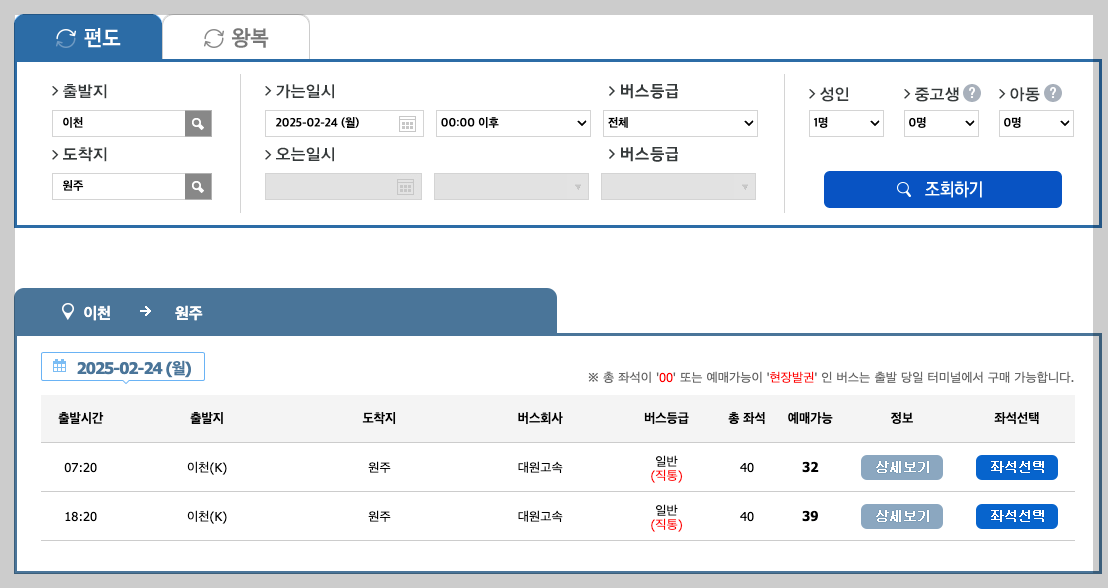
Task: Click 좌석선택 for the 18:20 bus
Action: [x=1016, y=516]
